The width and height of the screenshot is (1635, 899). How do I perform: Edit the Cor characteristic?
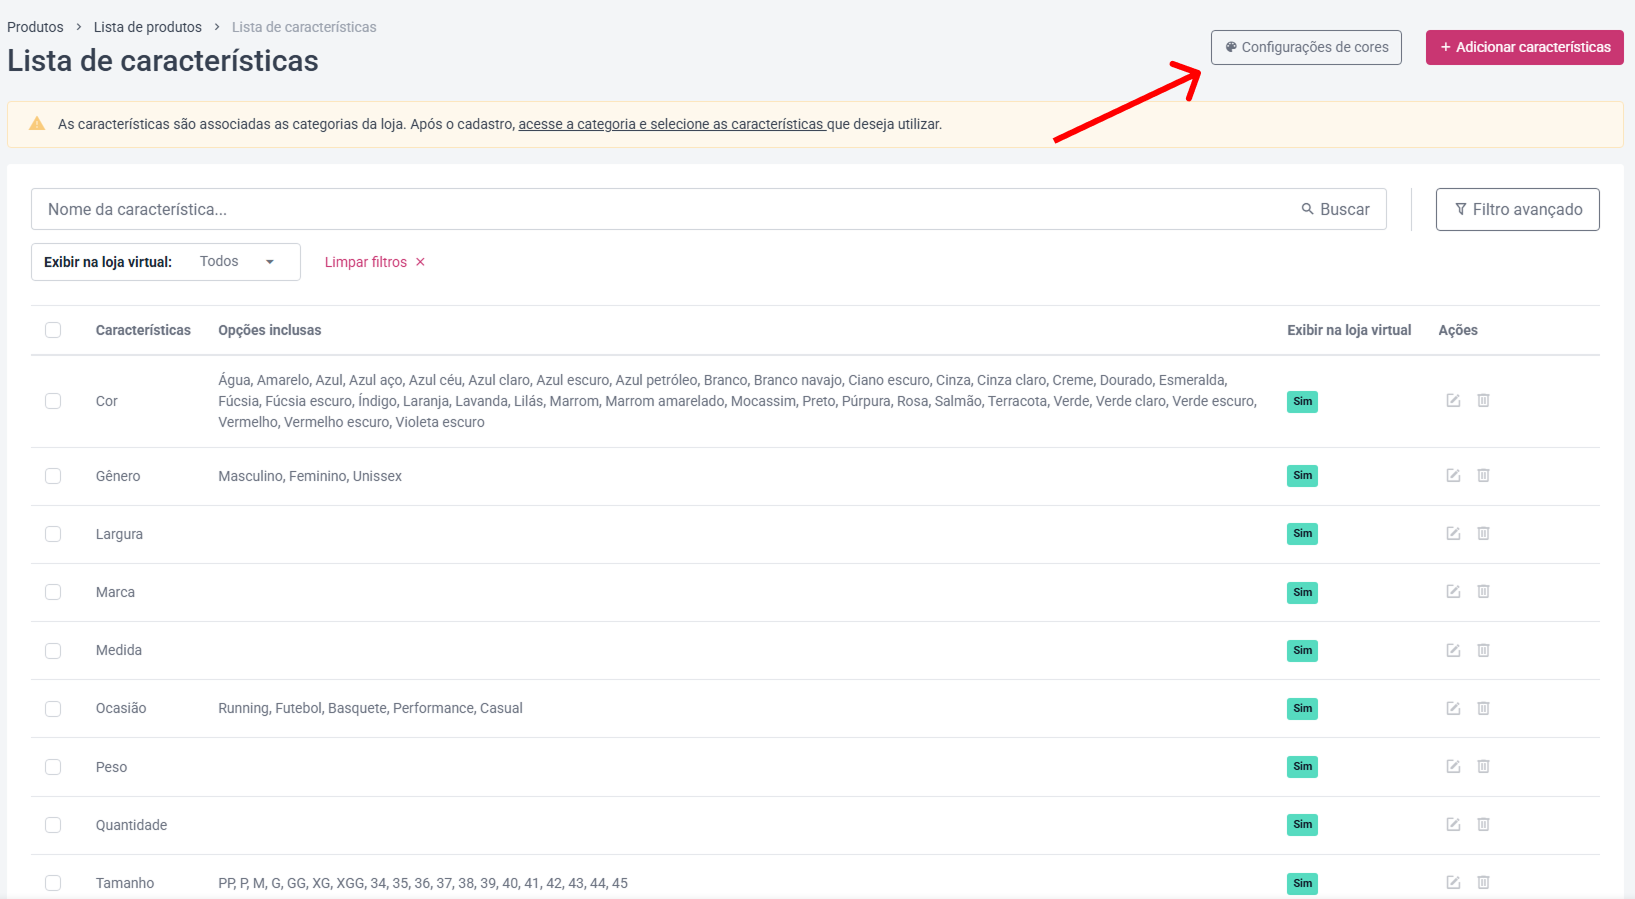coord(1453,400)
